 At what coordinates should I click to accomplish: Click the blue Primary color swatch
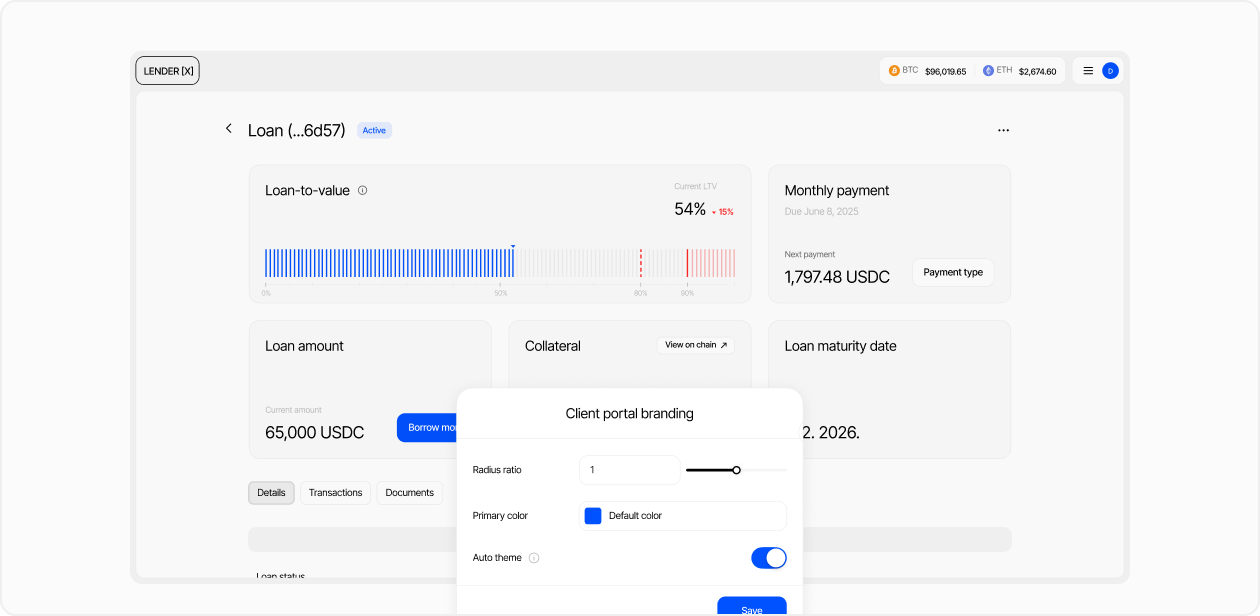tap(593, 516)
